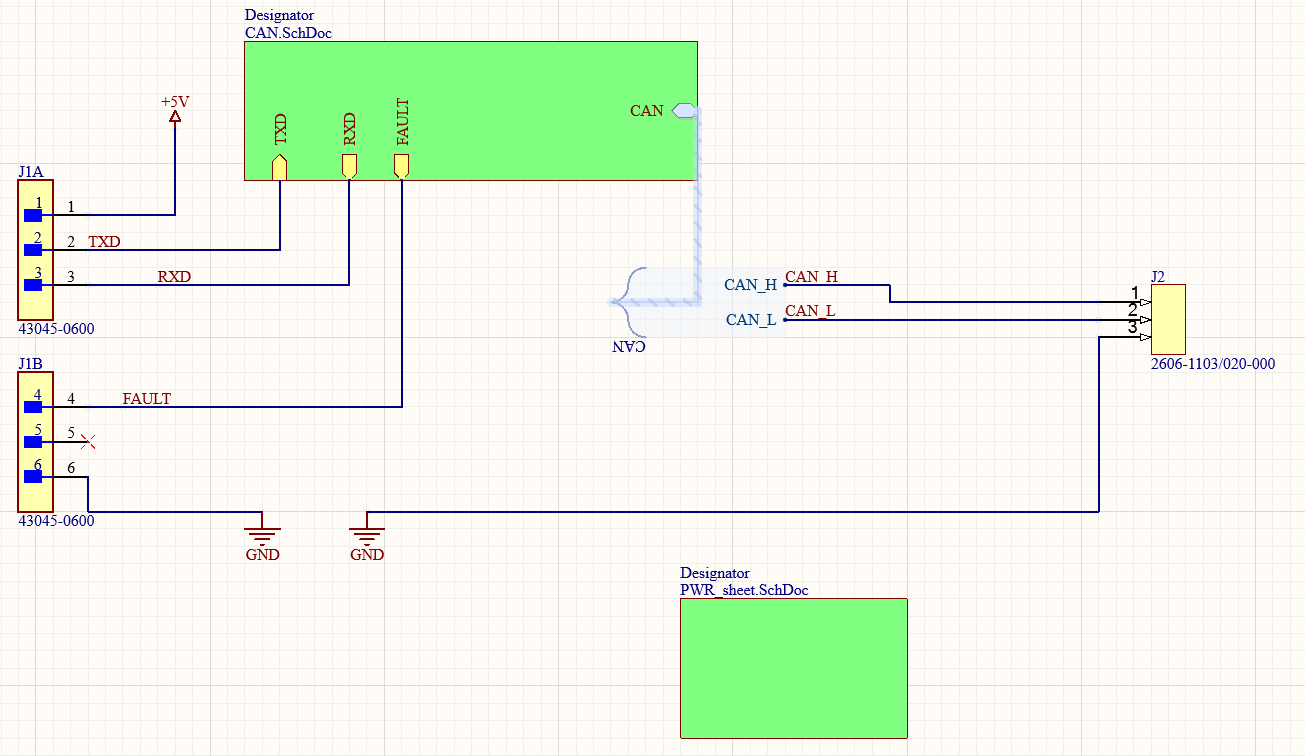Click the PWR_sheet.SchDoc file name label
The height and width of the screenshot is (756, 1305).
tap(743, 590)
